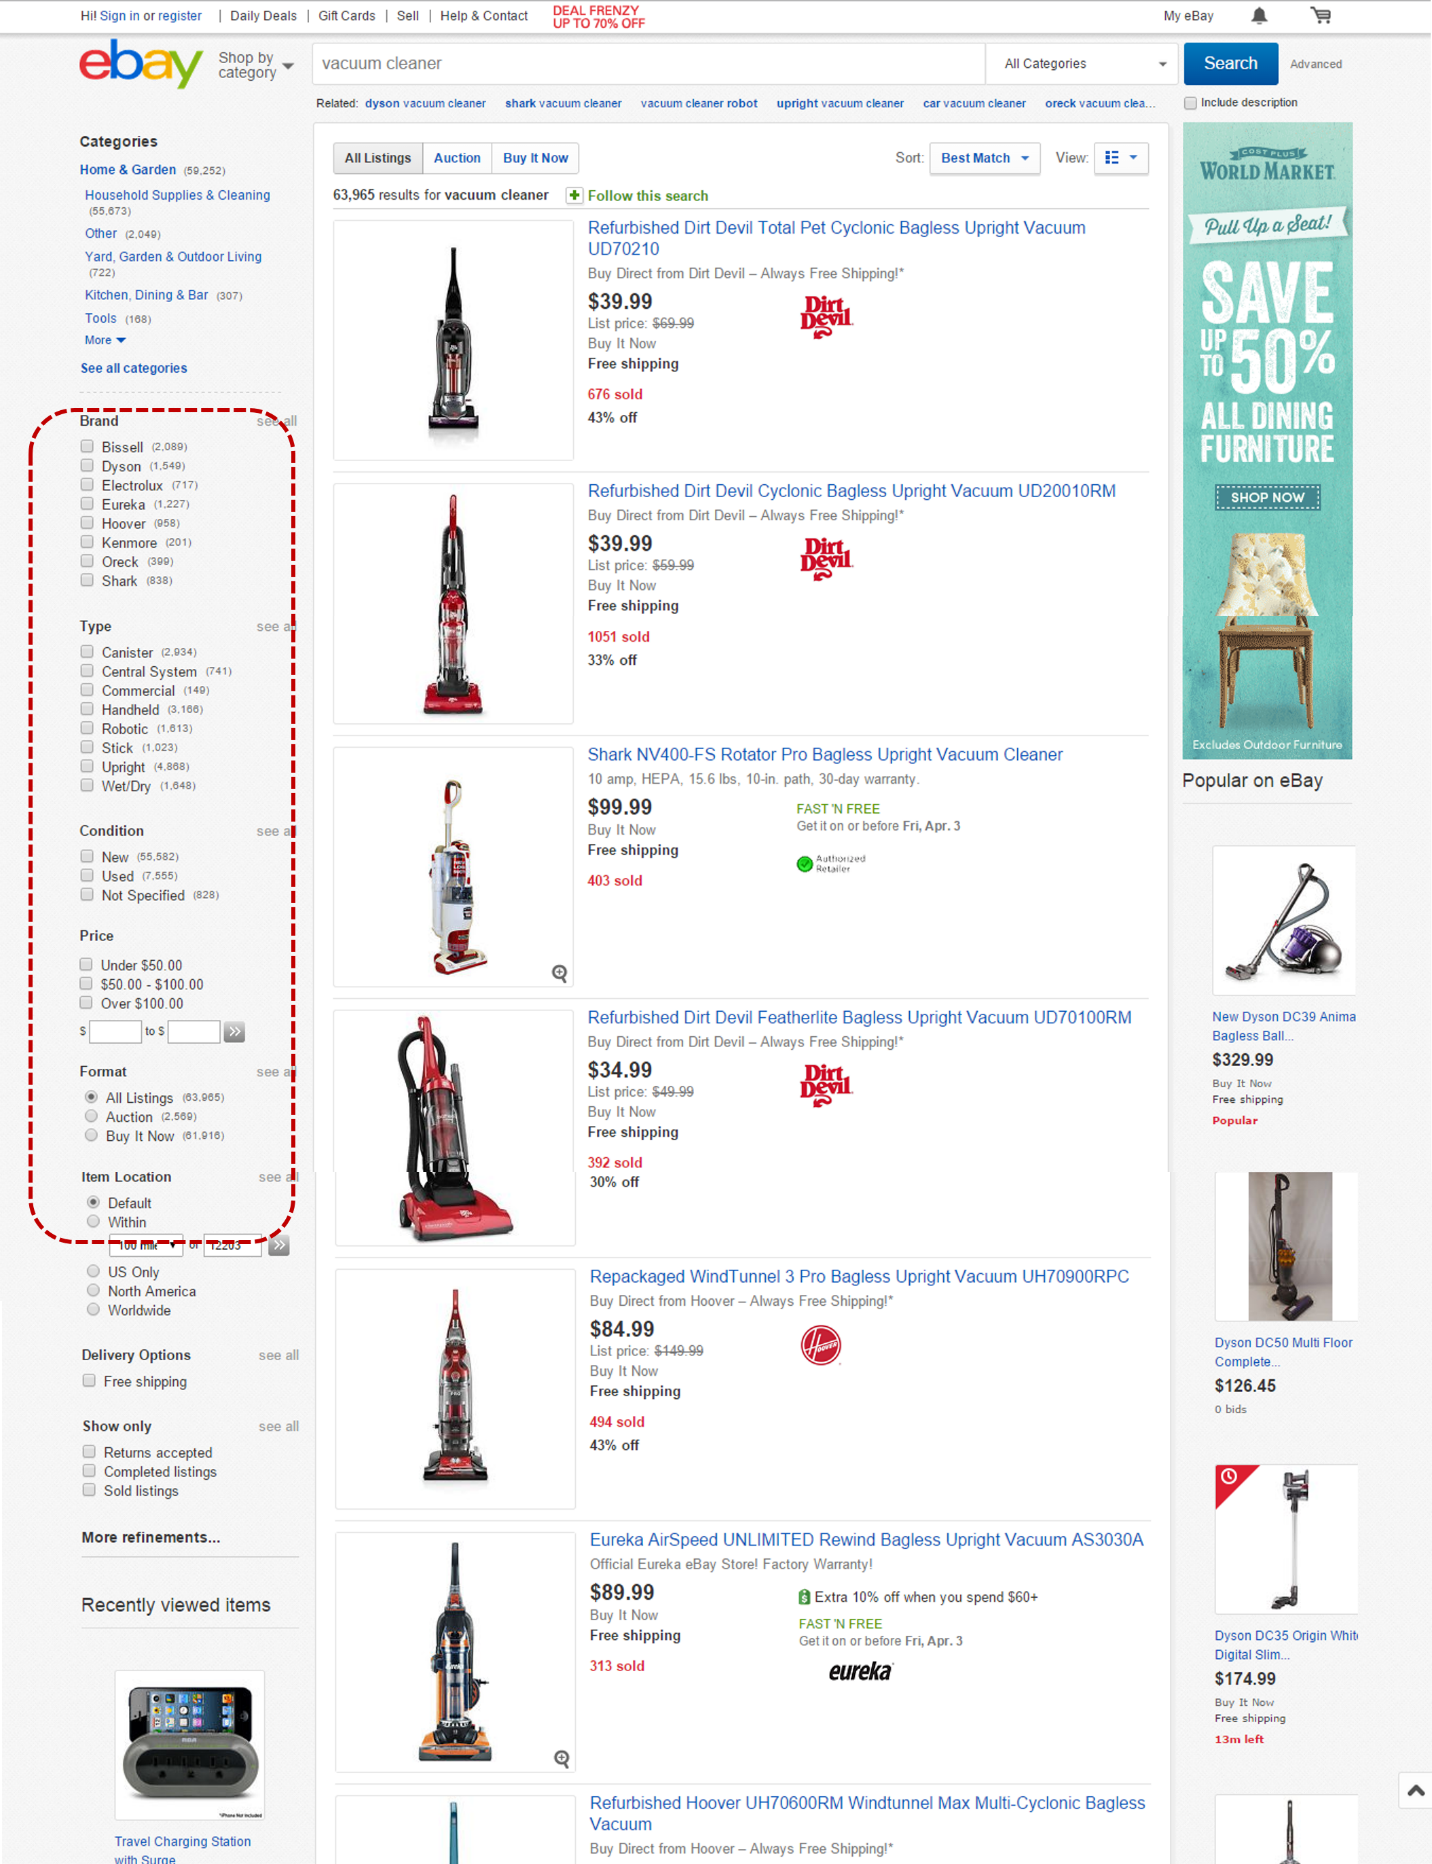Open the shopping cart icon

[x=1321, y=15]
